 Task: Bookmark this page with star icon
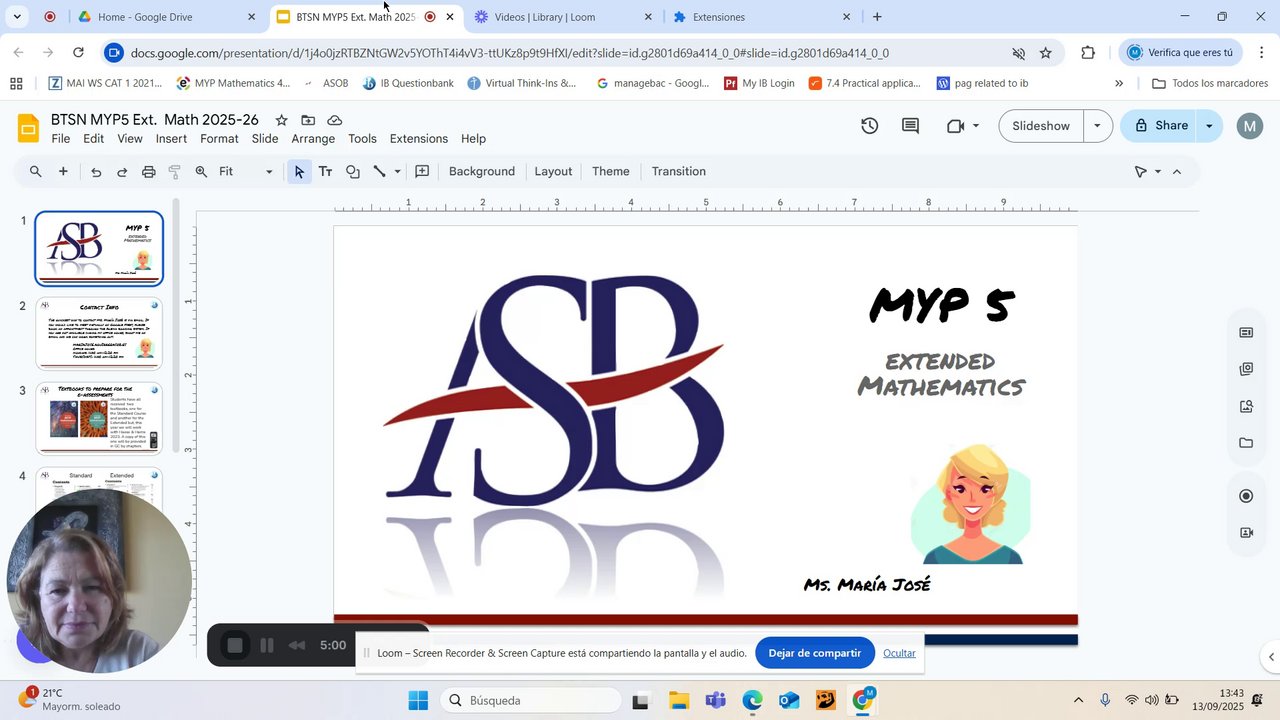coord(1046,53)
